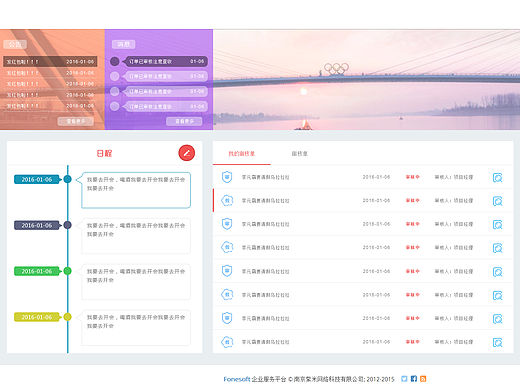Open the view-details magnifier icon in the second request row
520x390 pixels.
[x=497, y=201]
